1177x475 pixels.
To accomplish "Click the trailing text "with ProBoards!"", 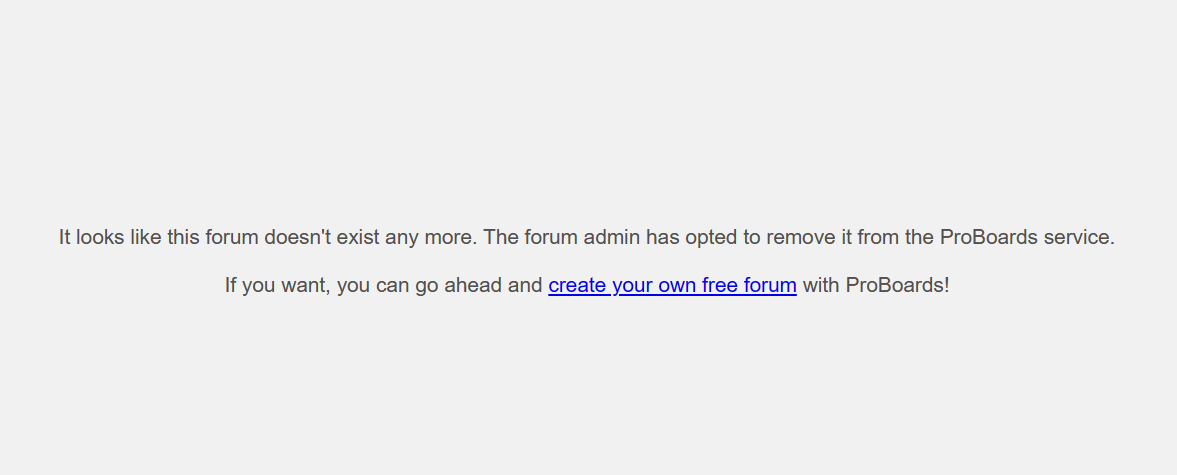I will (876, 285).
